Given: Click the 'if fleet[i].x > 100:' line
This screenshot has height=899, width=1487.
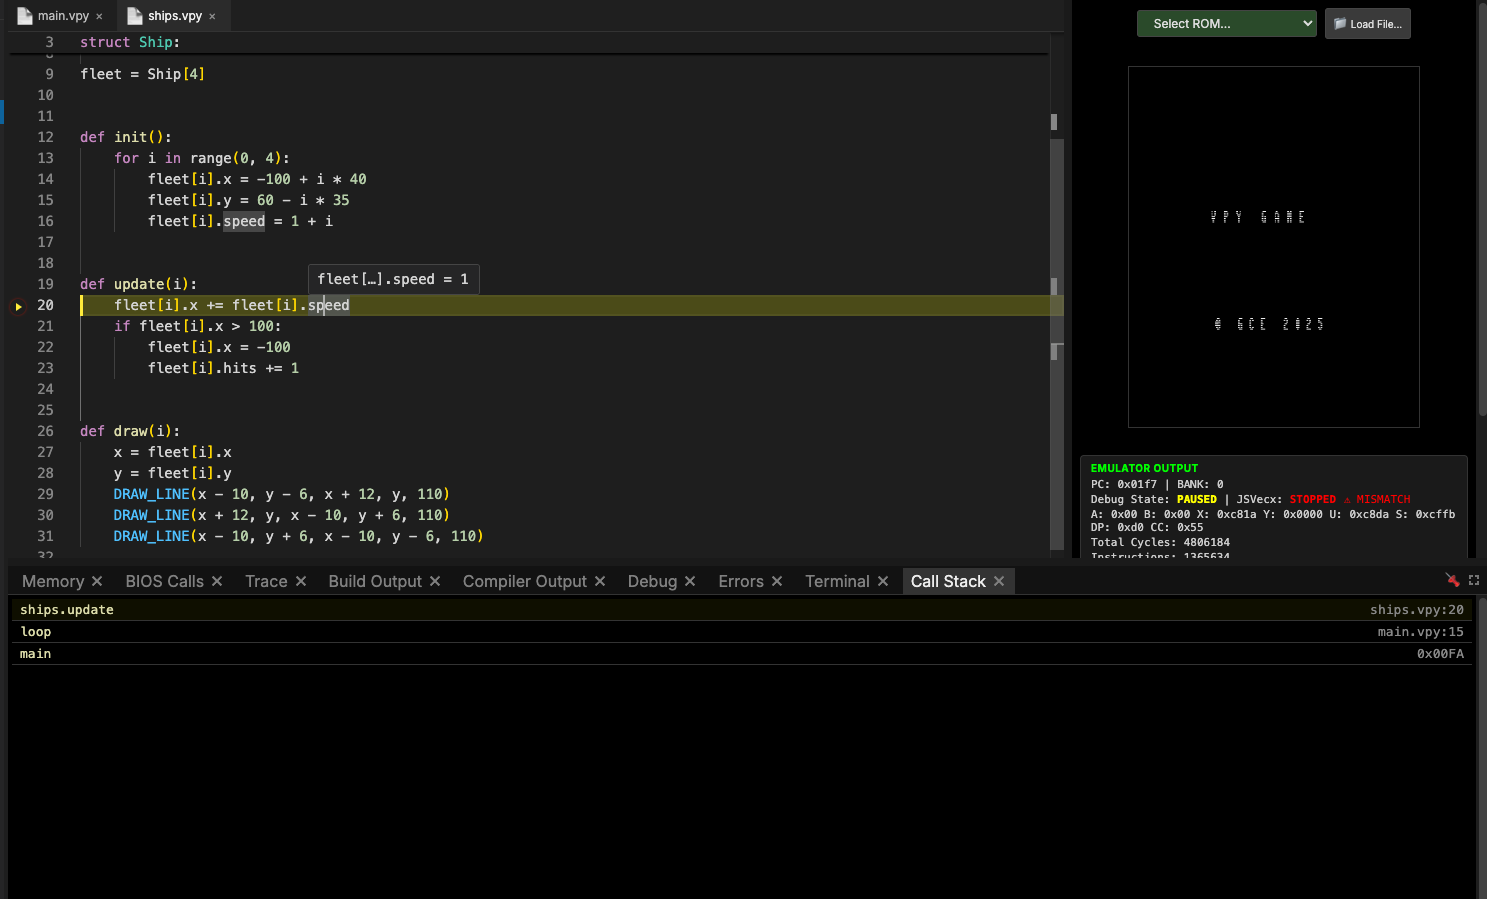Looking at the screenshot, I should pos(198,327).
